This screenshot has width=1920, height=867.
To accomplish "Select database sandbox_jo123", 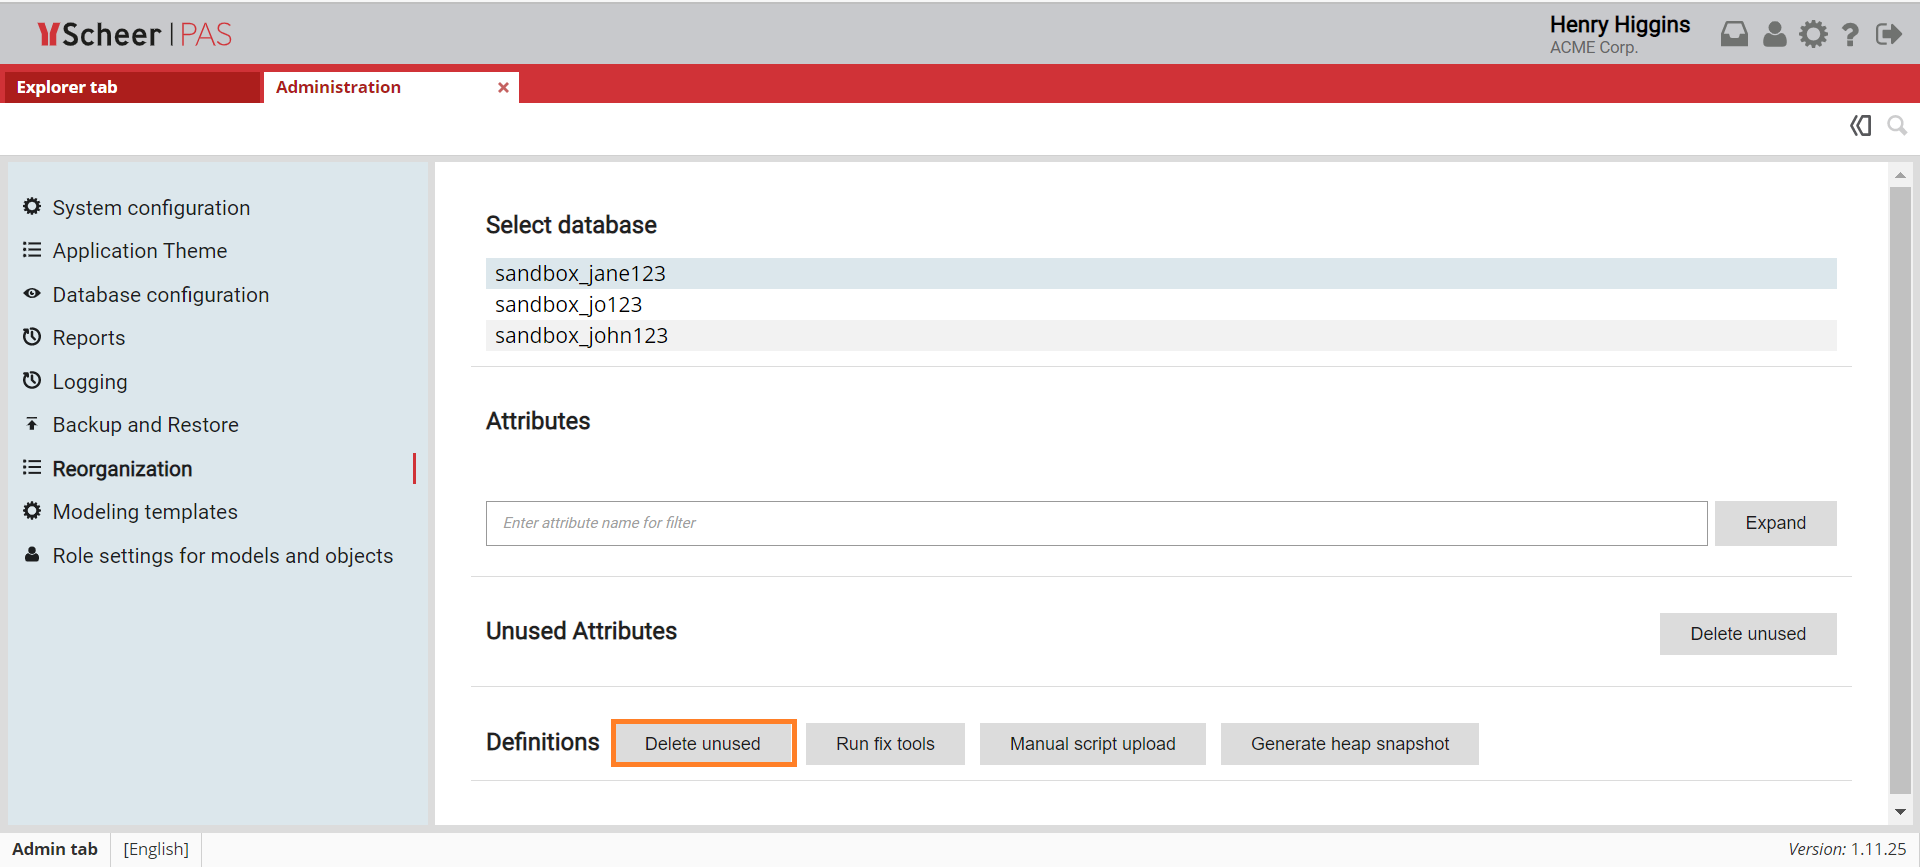I will coord(568,305).
